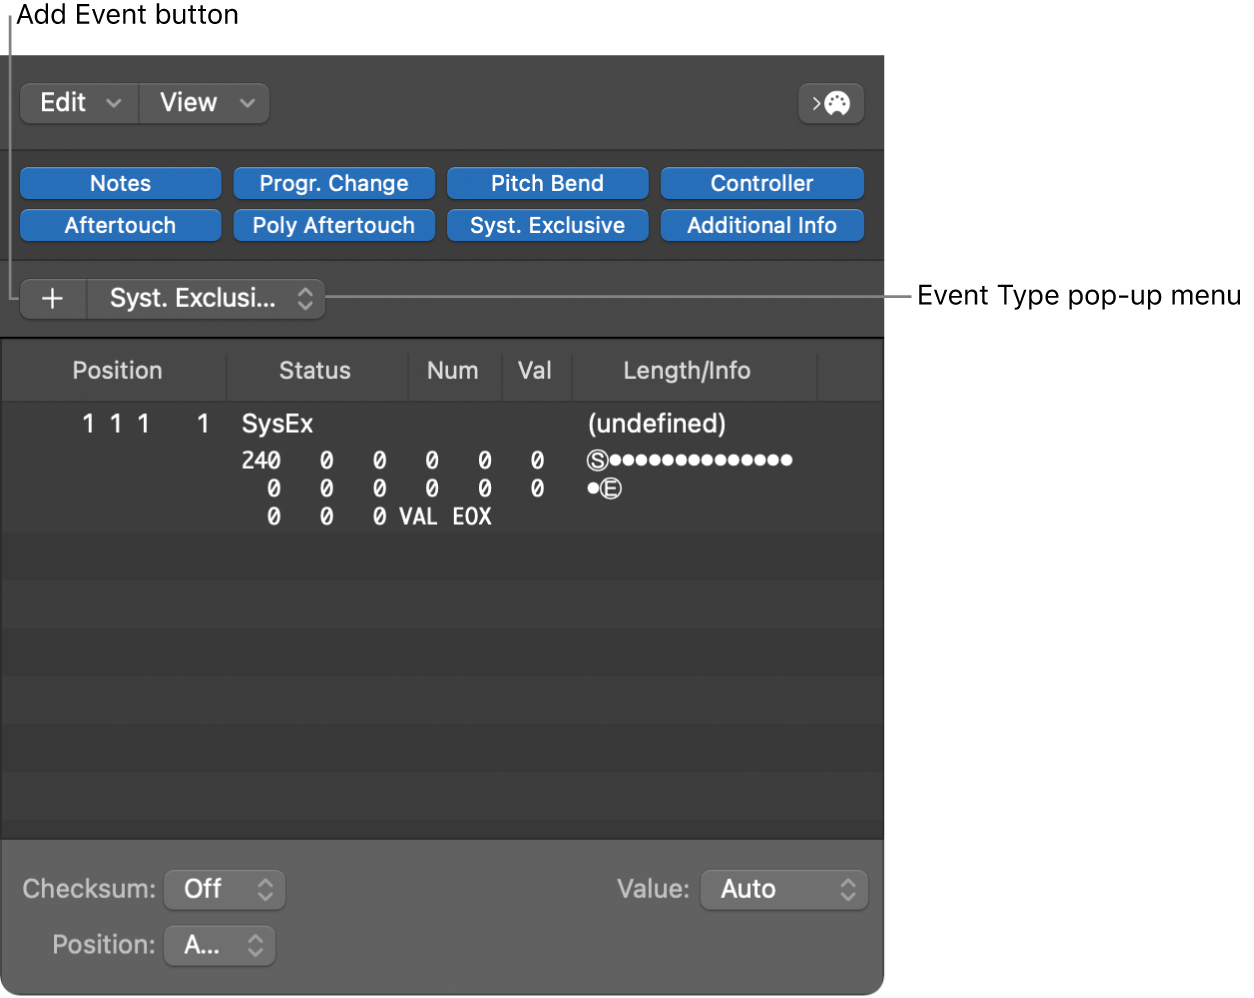The height and width of the screenshot is (998, 1254).
Task: Open the Checksum pop-up menu
Action: click(x=224, y=889)
